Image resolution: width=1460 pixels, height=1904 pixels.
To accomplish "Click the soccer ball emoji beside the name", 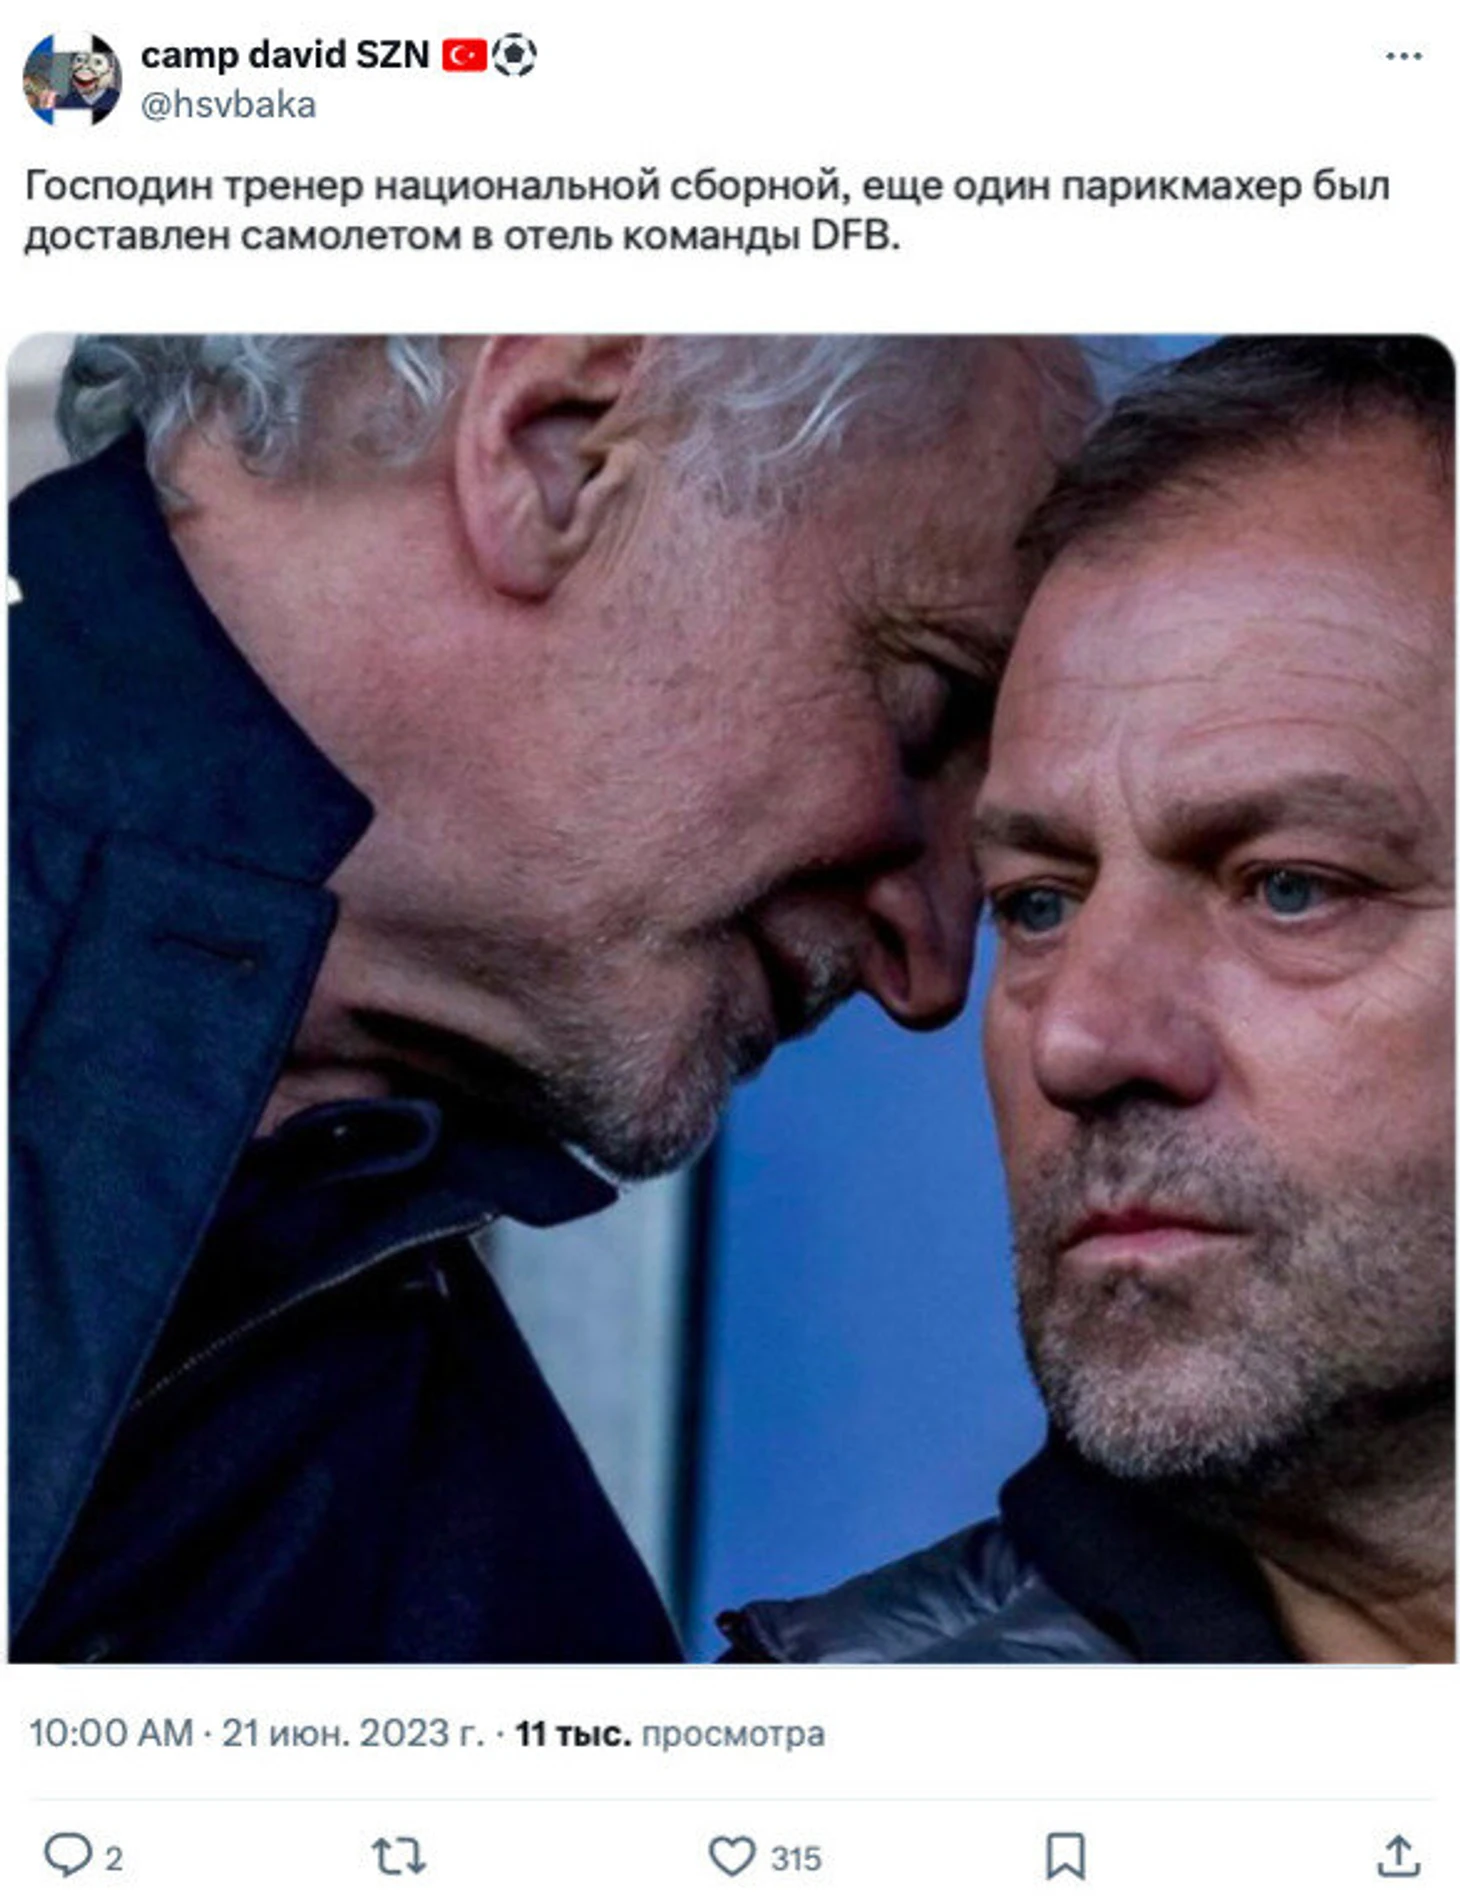I will [514, 55].
